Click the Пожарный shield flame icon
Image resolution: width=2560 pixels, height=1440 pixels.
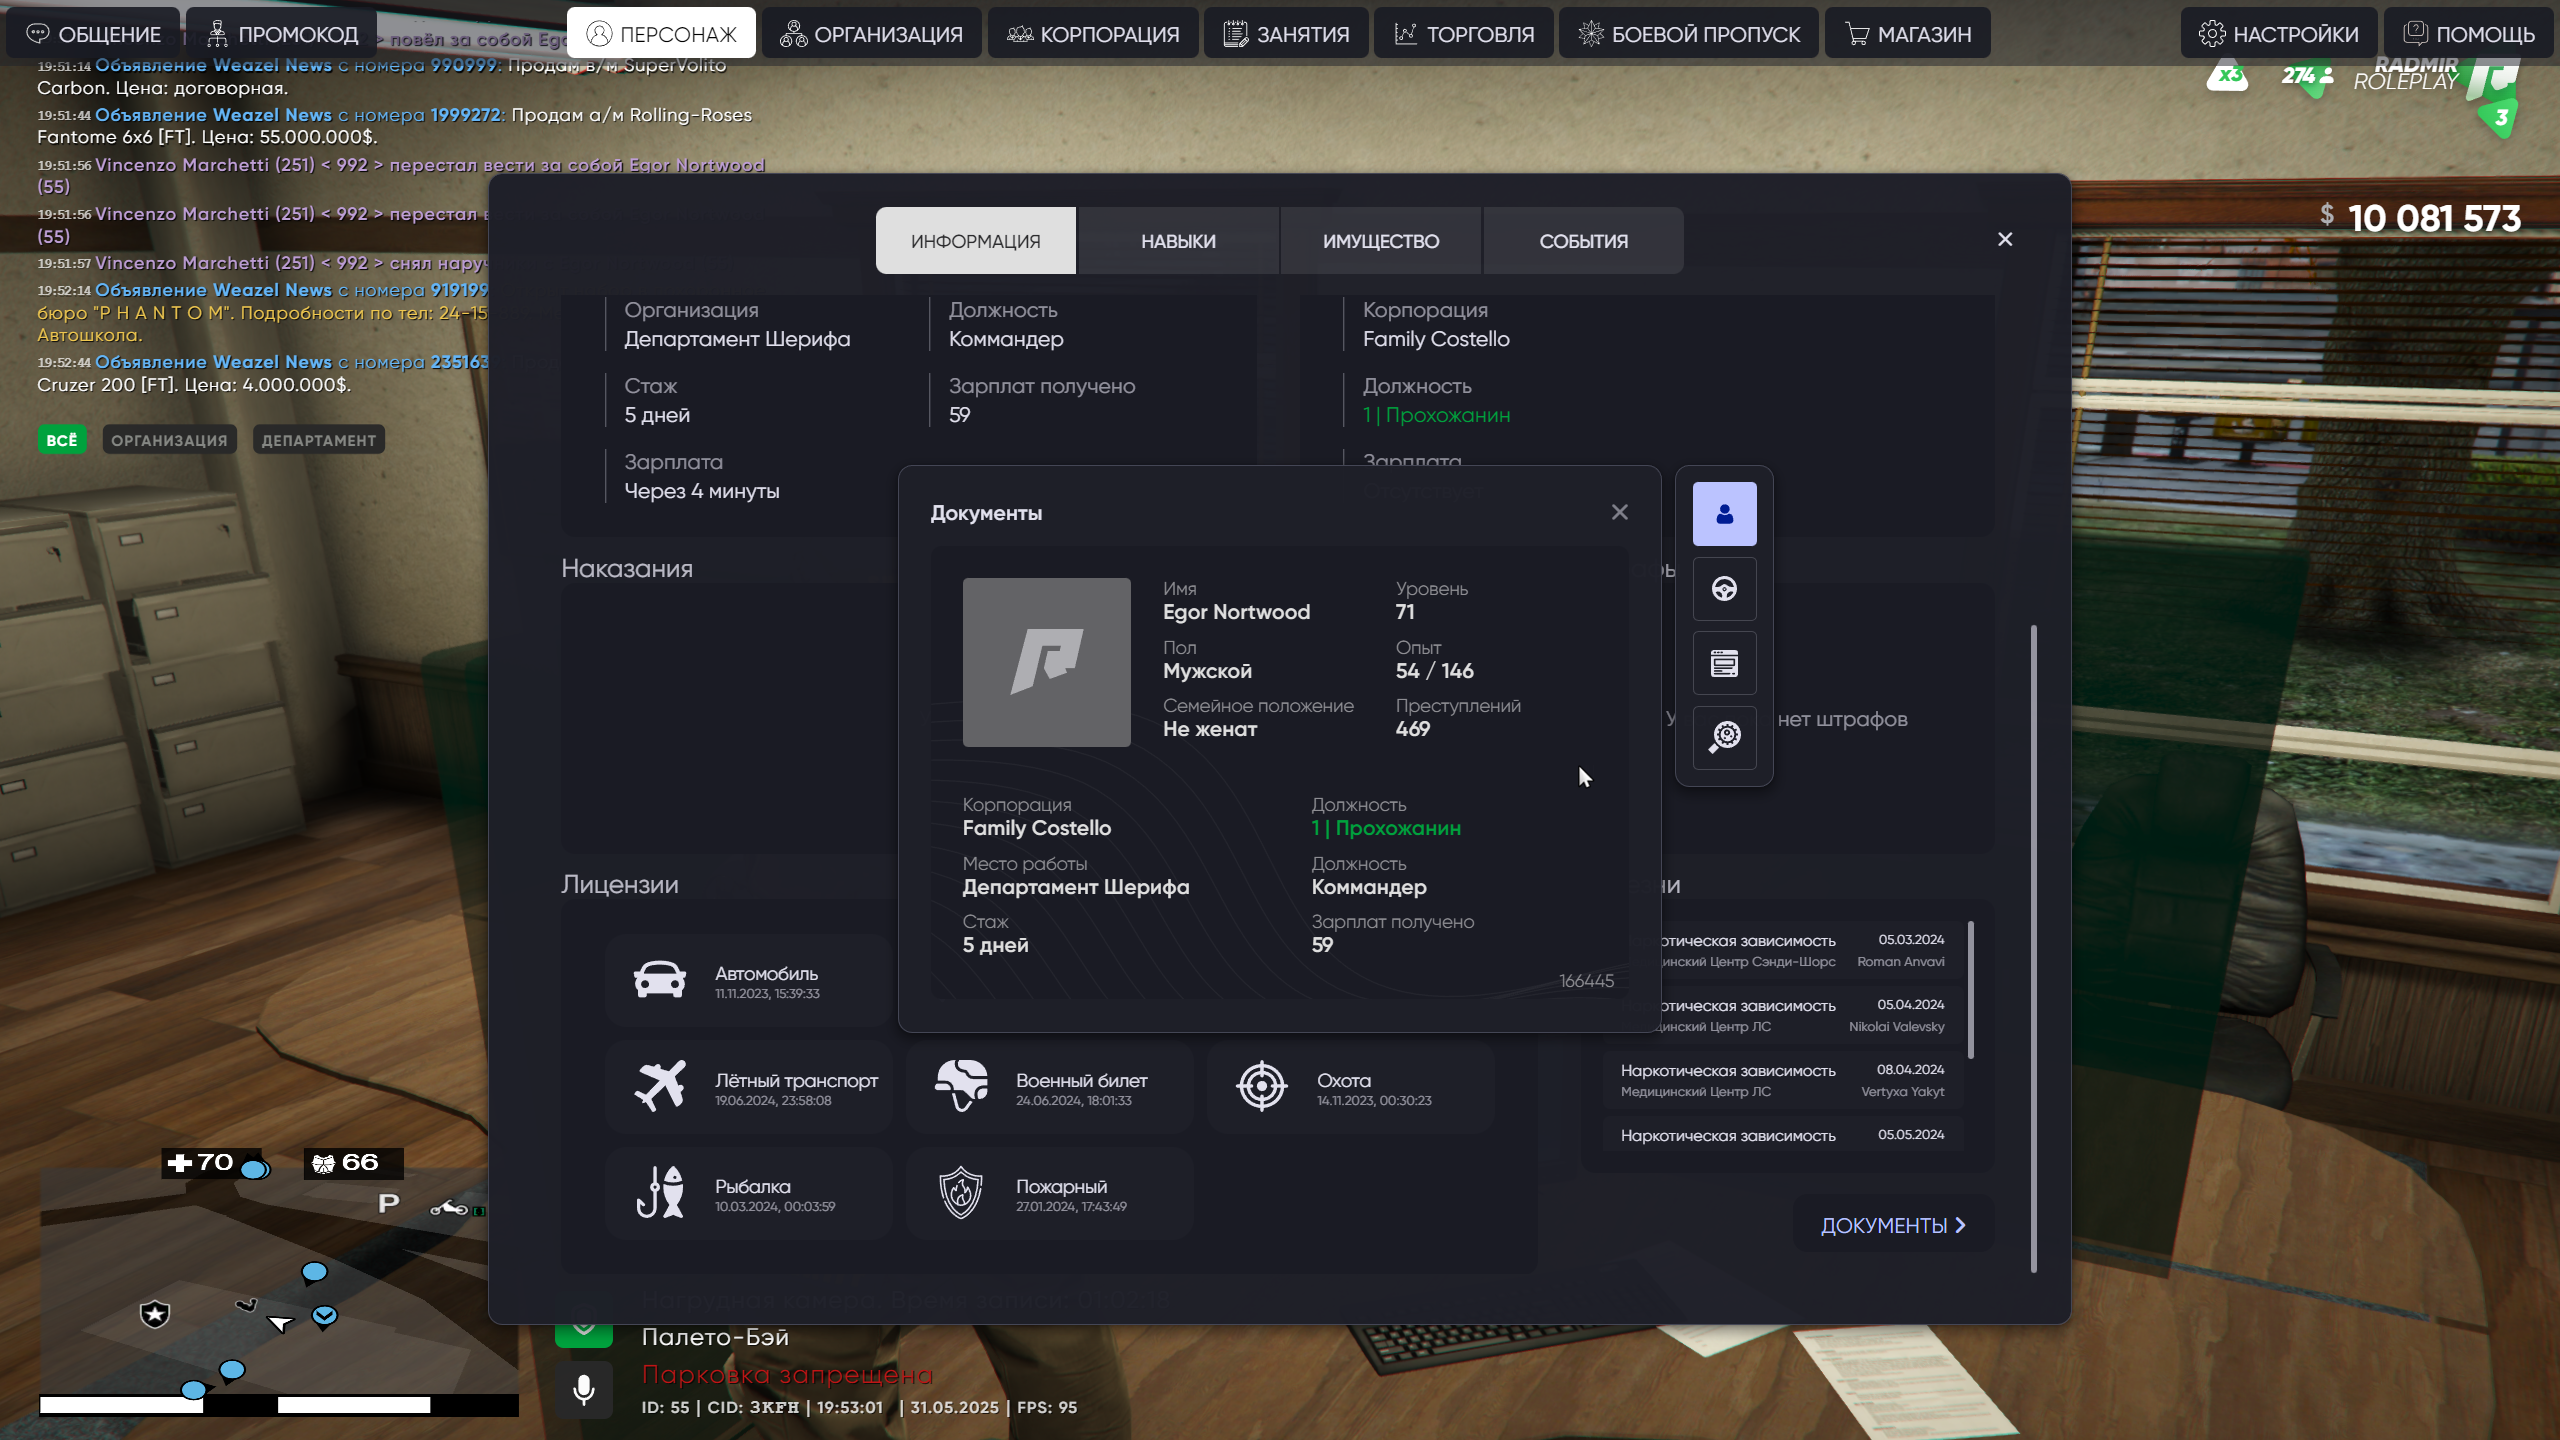pyautogui.click(x=961, y=1193)
